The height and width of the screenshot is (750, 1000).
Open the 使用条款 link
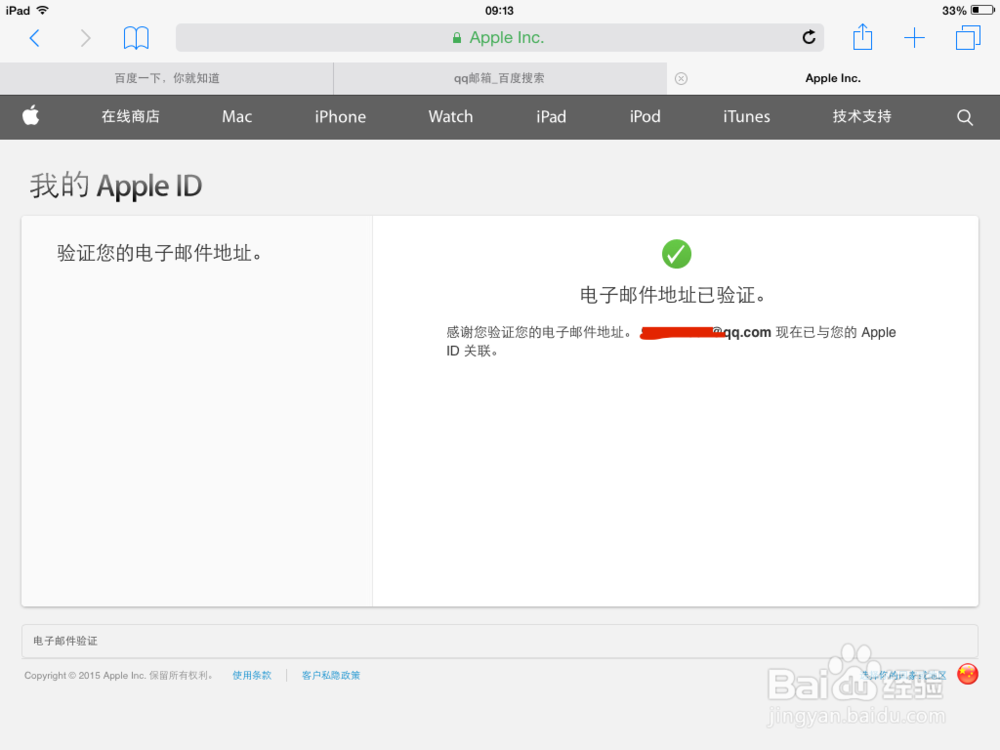point(252,675)
